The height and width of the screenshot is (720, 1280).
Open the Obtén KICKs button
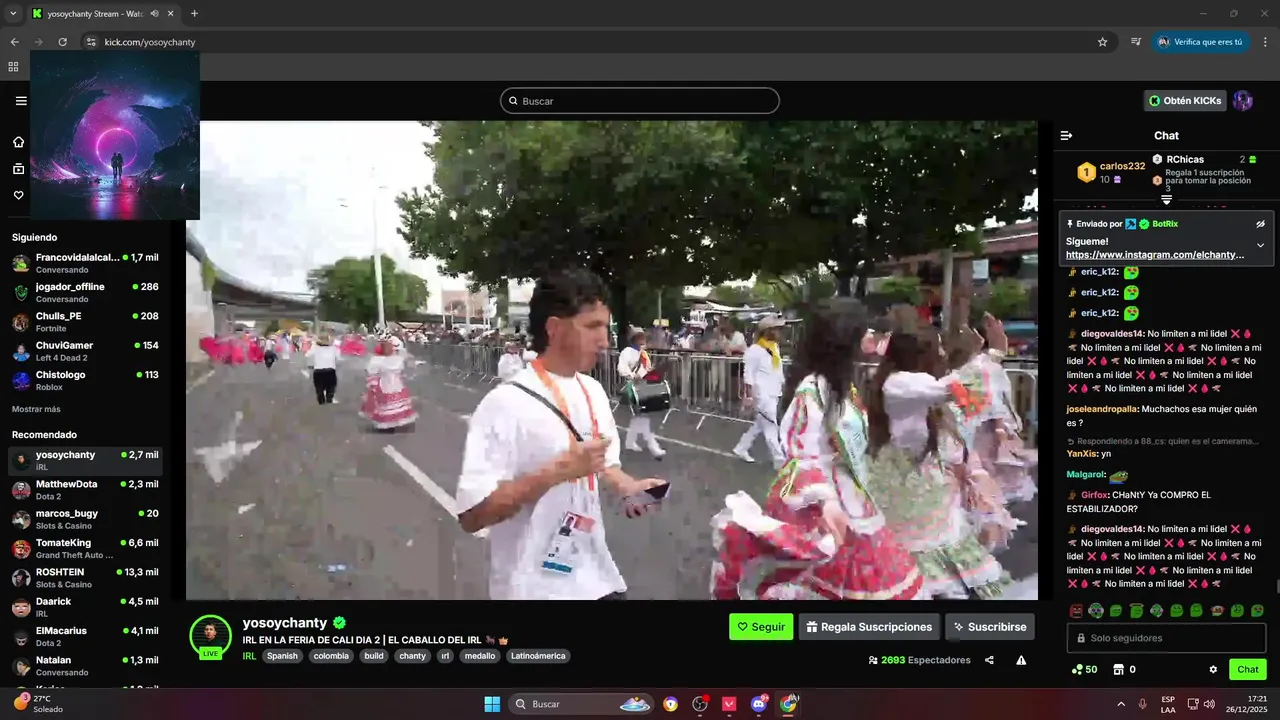coord(1185,101)
